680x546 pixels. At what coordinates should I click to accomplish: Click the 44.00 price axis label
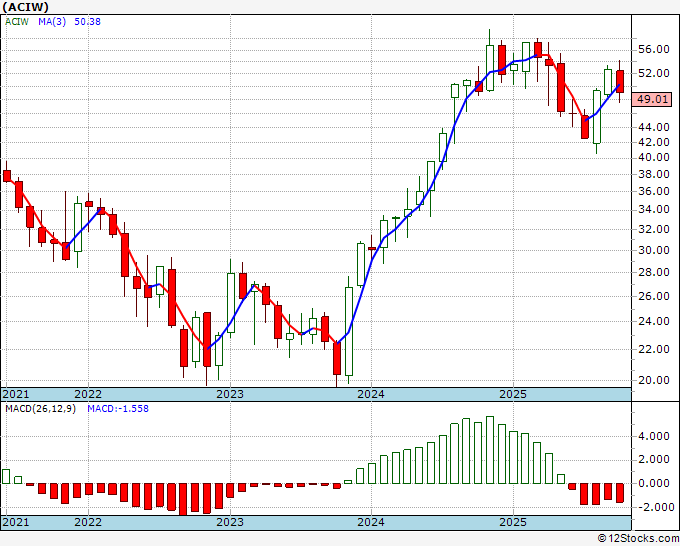point(654,128)
